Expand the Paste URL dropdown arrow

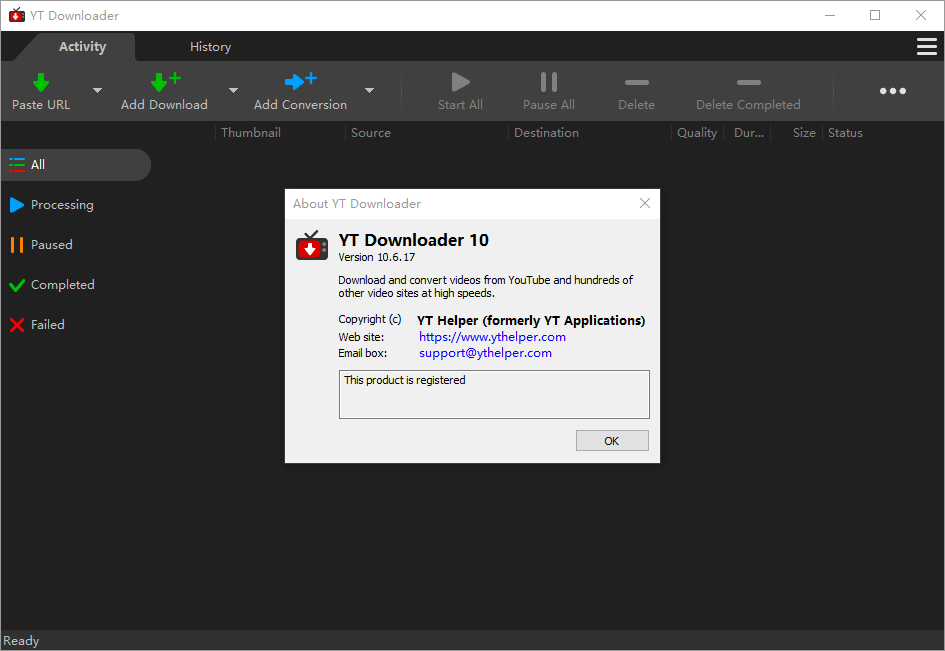click(97, 90)
